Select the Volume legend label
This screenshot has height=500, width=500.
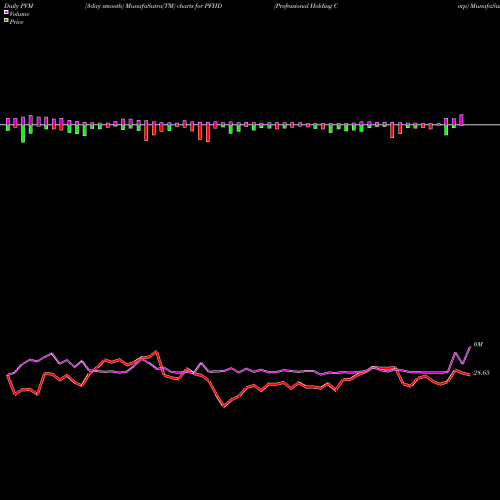coord(19,14)
